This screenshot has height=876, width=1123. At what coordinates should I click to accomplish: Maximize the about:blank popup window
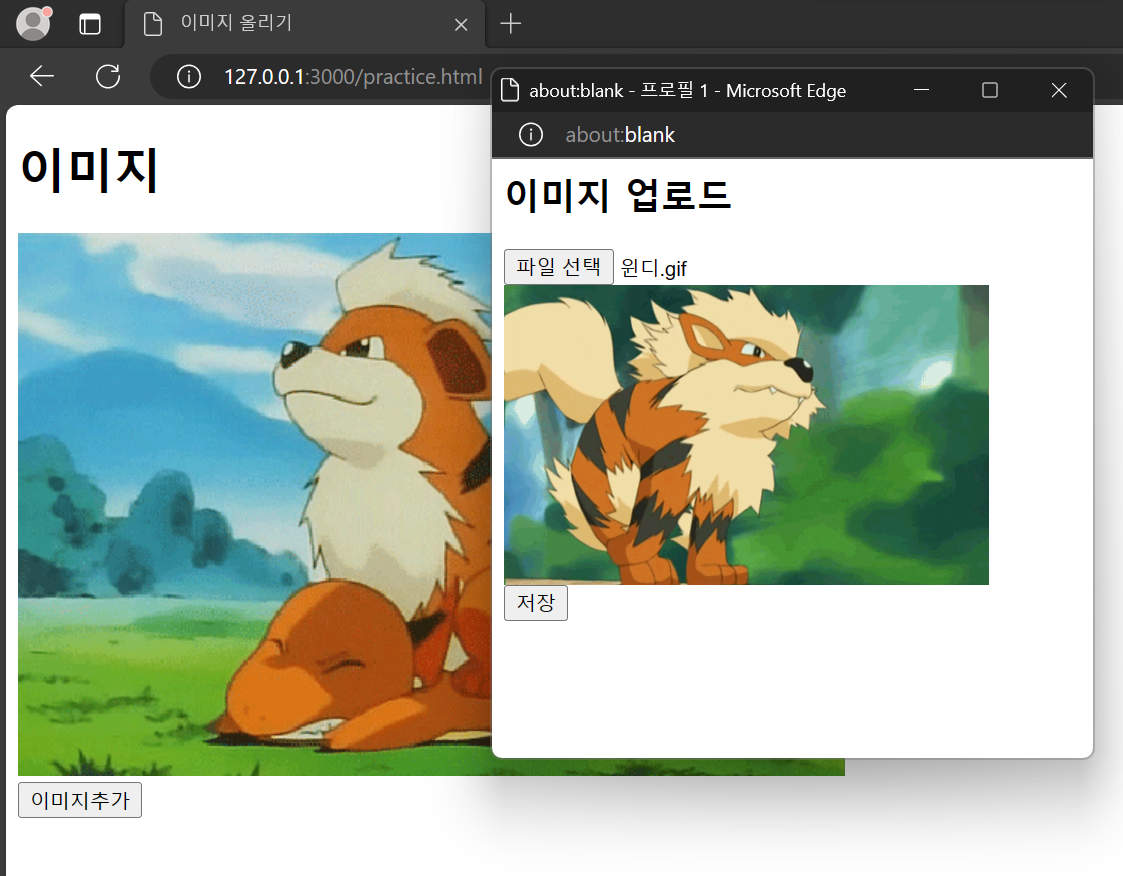point(990,90)
